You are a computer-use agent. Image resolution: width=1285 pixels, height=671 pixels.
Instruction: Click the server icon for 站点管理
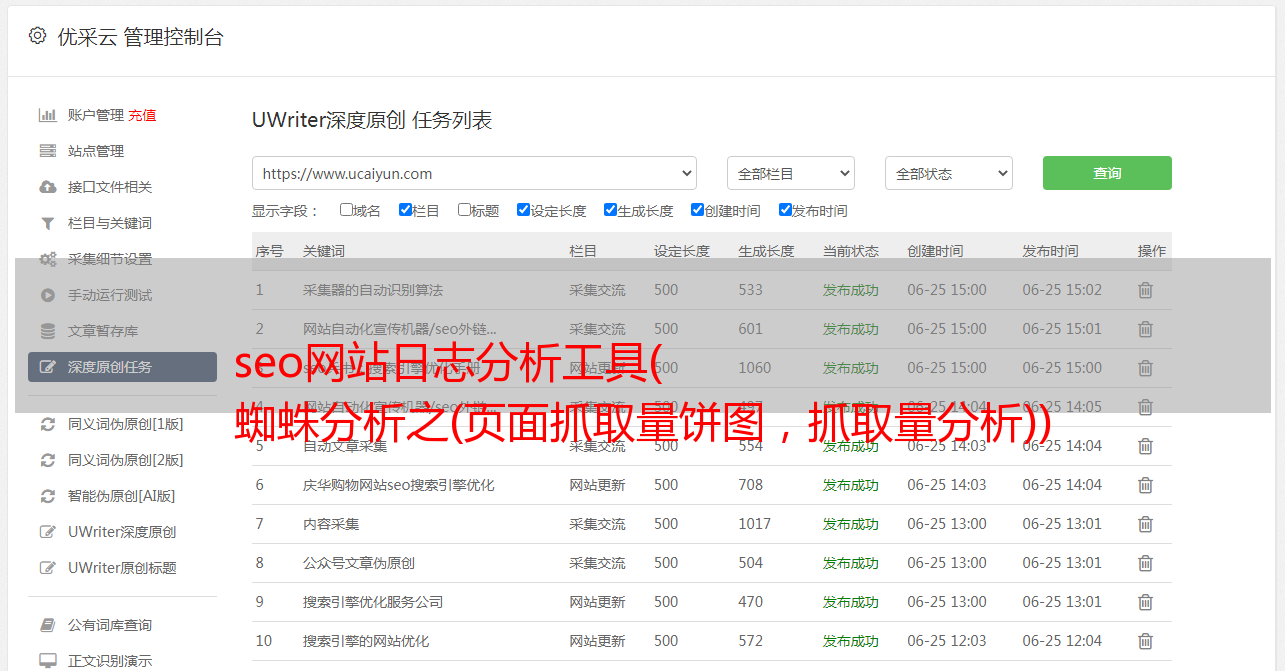click(47, 151)
